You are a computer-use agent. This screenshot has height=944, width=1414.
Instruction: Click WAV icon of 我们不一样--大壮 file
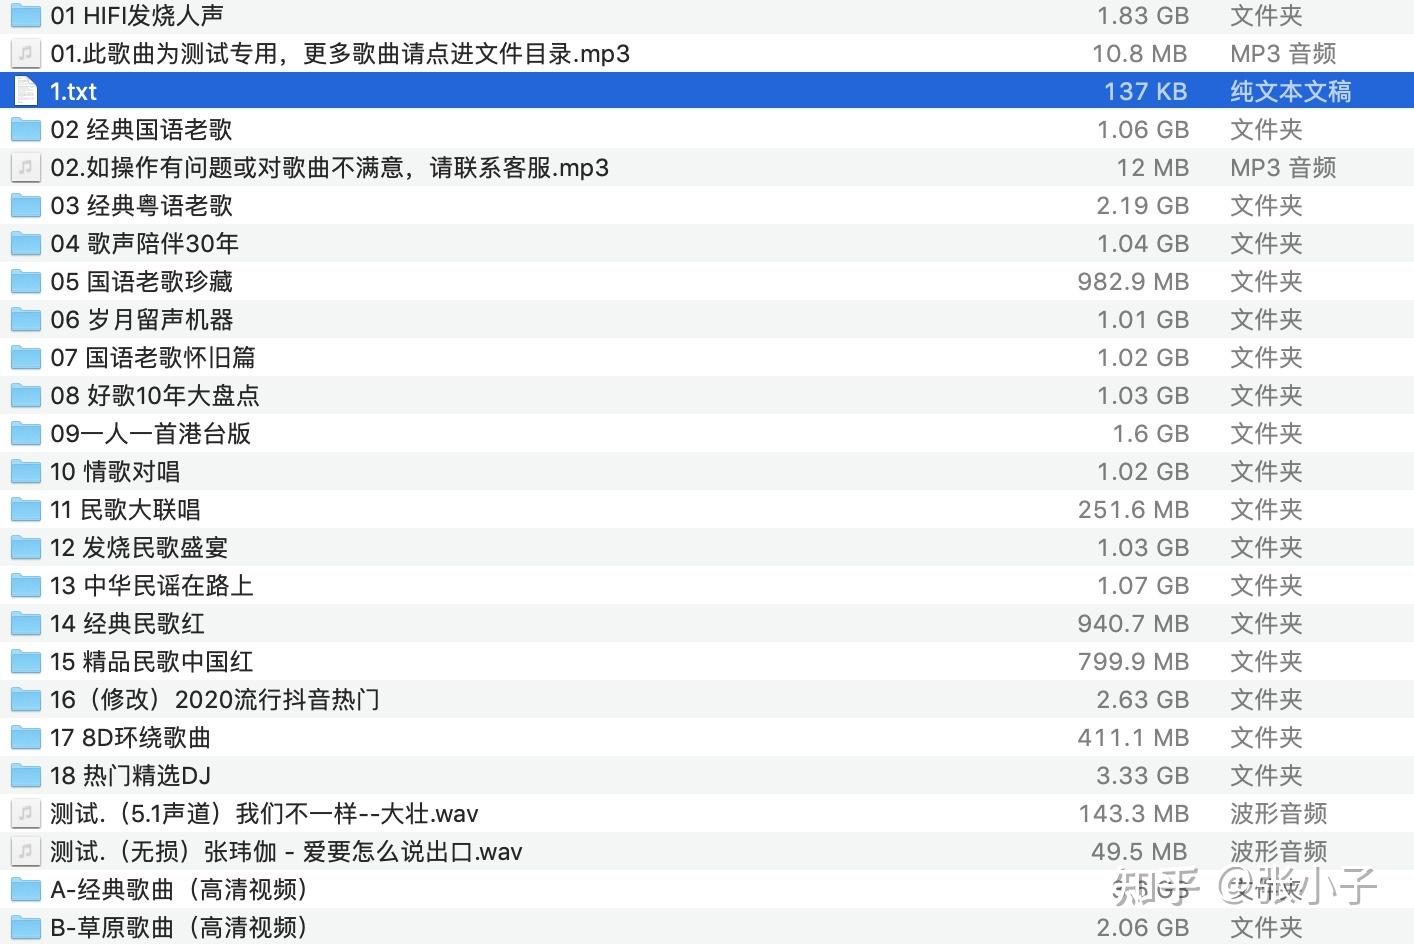25,814
